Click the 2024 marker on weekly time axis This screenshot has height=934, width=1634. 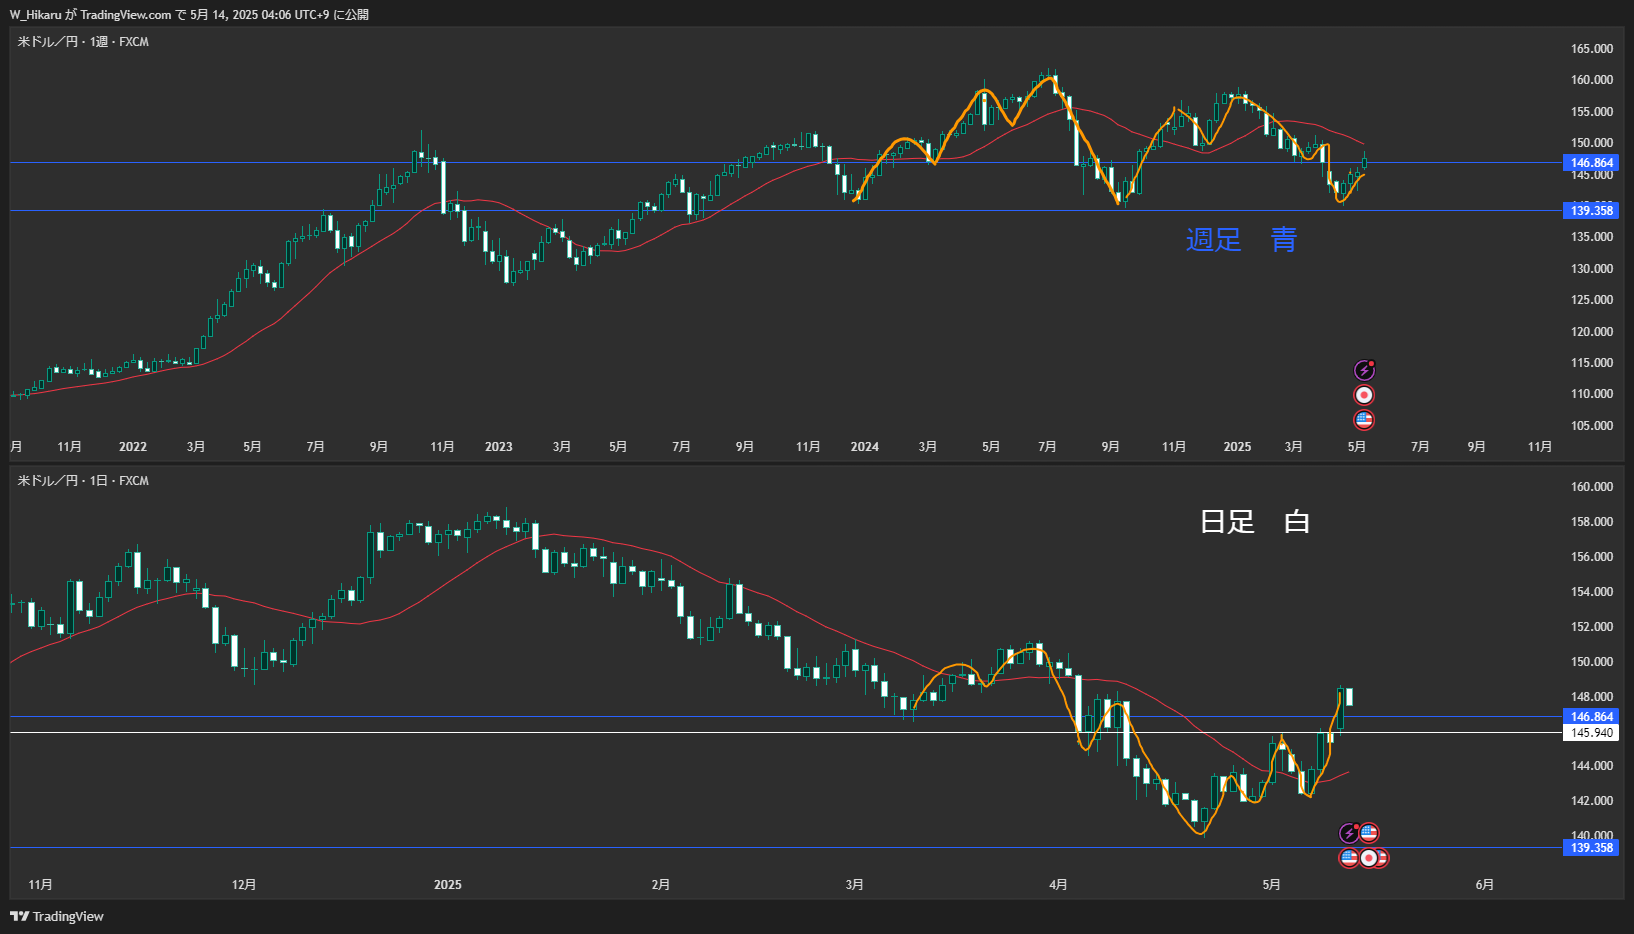[864, 447]
